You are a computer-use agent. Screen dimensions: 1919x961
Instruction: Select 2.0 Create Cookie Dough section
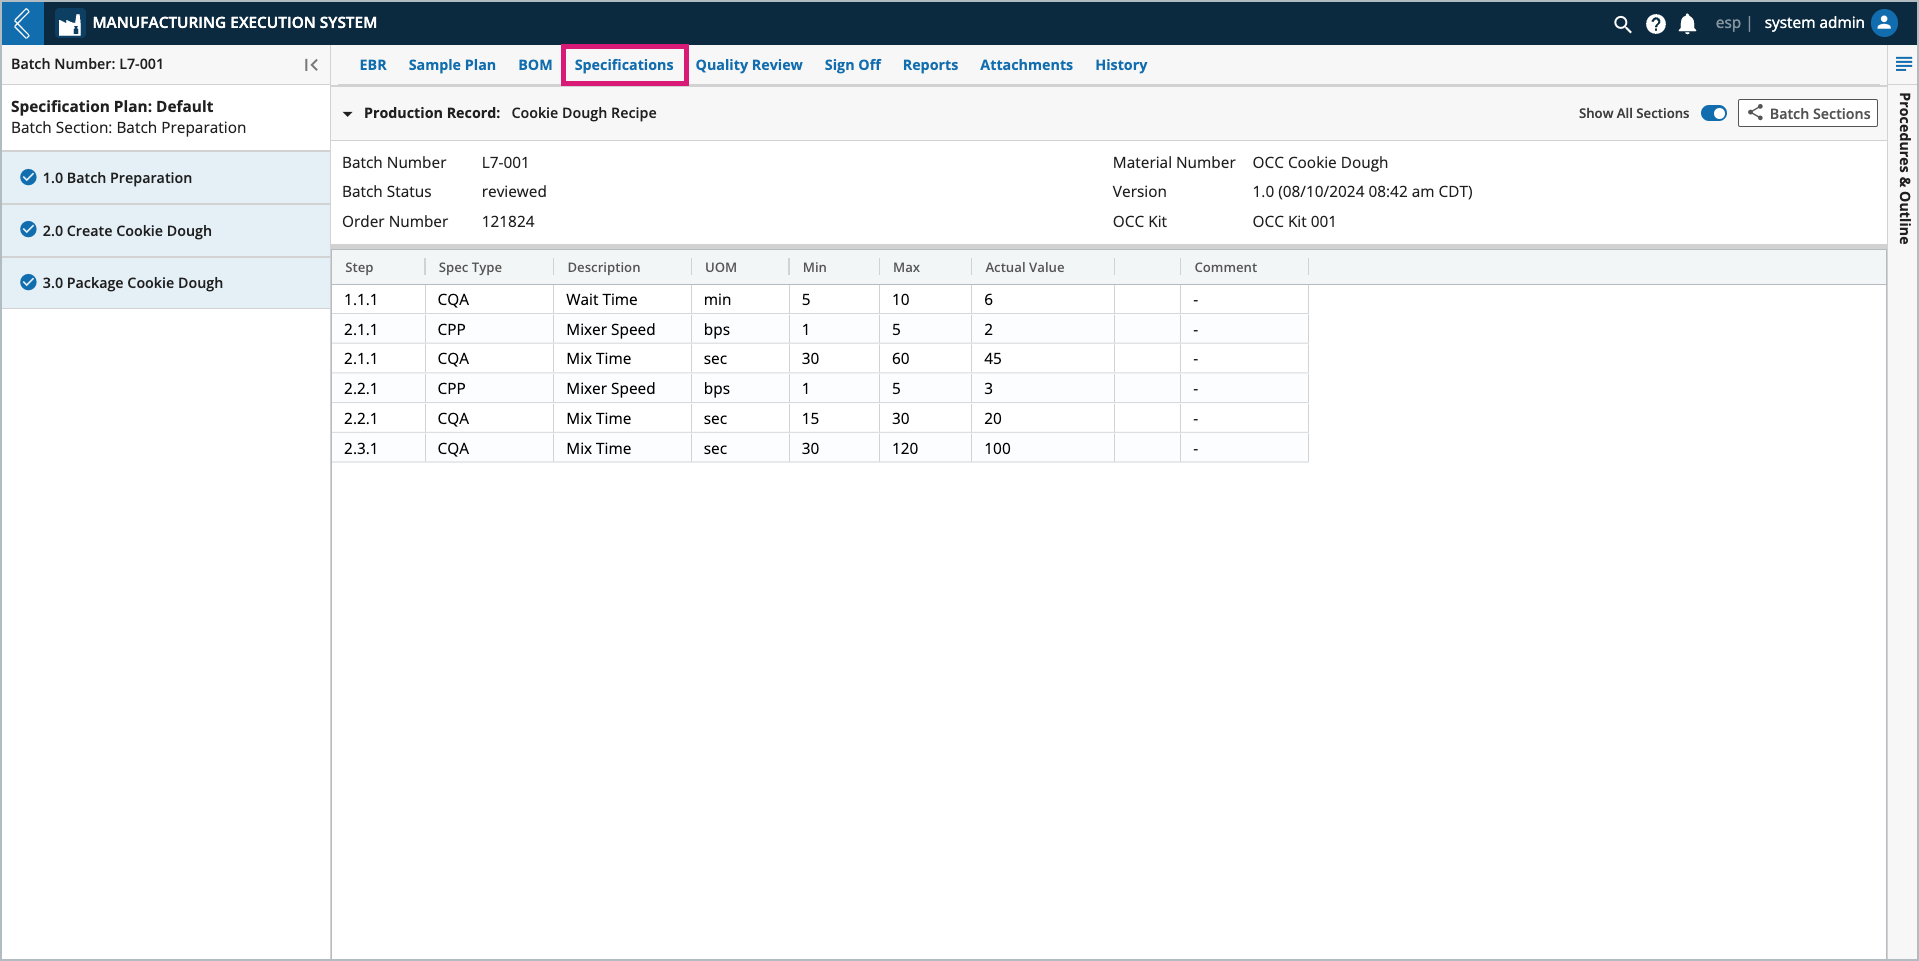click(x=166, y=231)
